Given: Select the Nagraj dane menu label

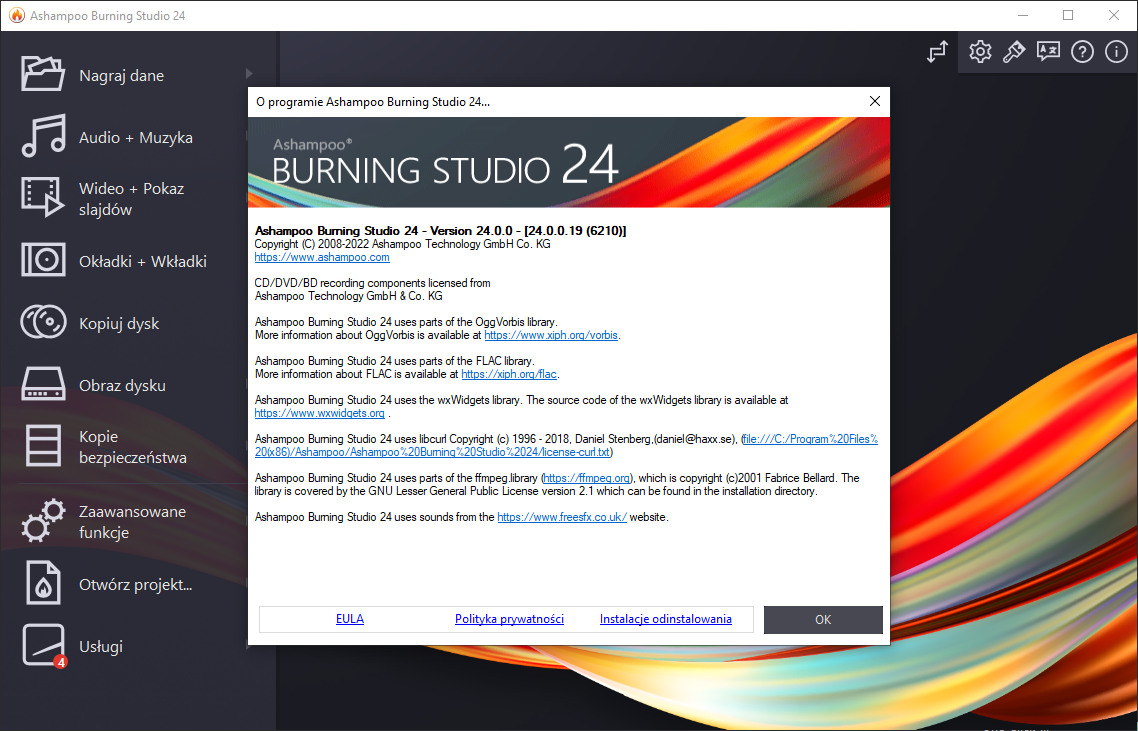Looking at the screenshot, I should point(121,75).
